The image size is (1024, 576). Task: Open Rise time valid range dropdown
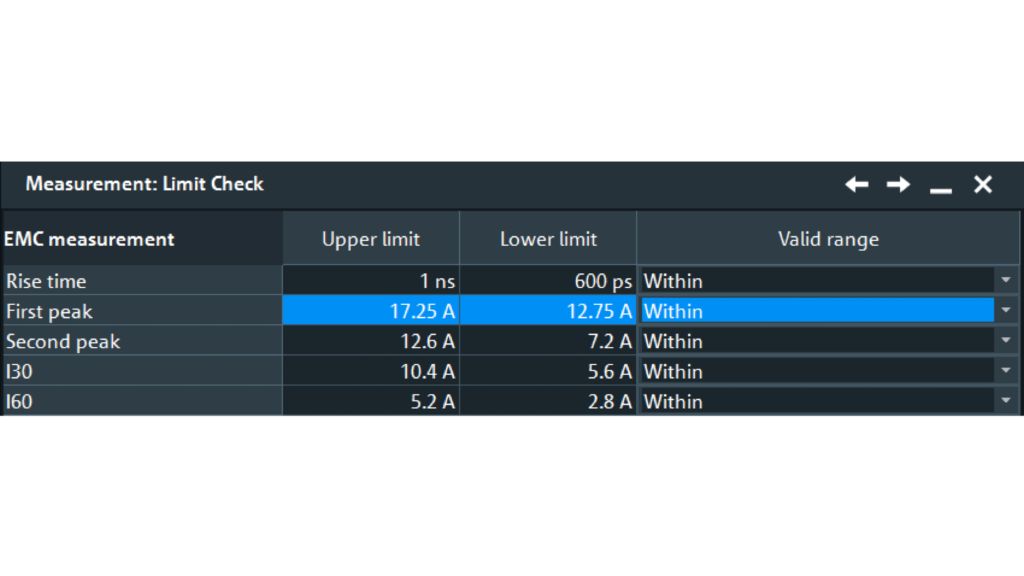[x=1005, y=281]
